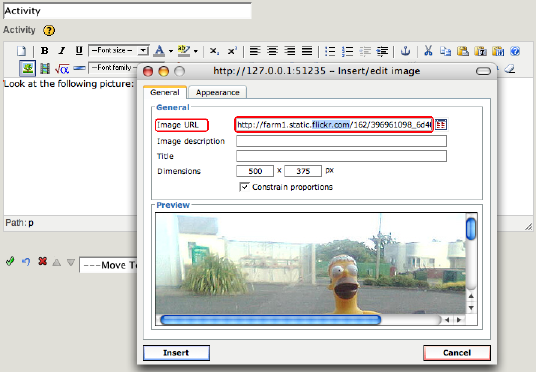Insert an ordered numbered list
536x372 pixels.
click(x=347, y=51)
